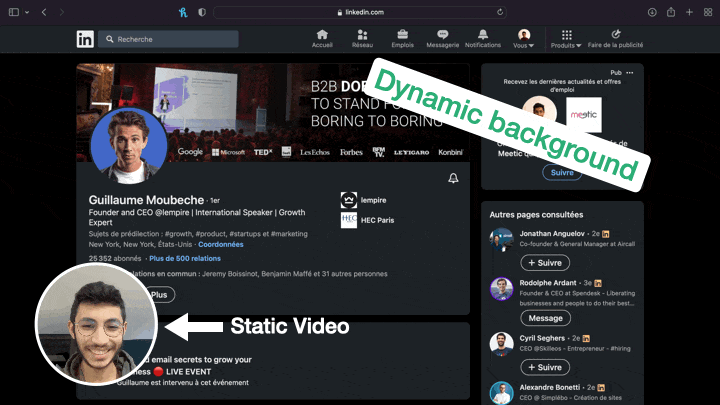The image size is (720, 405).
Task: Open ad options three-dot menu
Action: tap(630, 73)
